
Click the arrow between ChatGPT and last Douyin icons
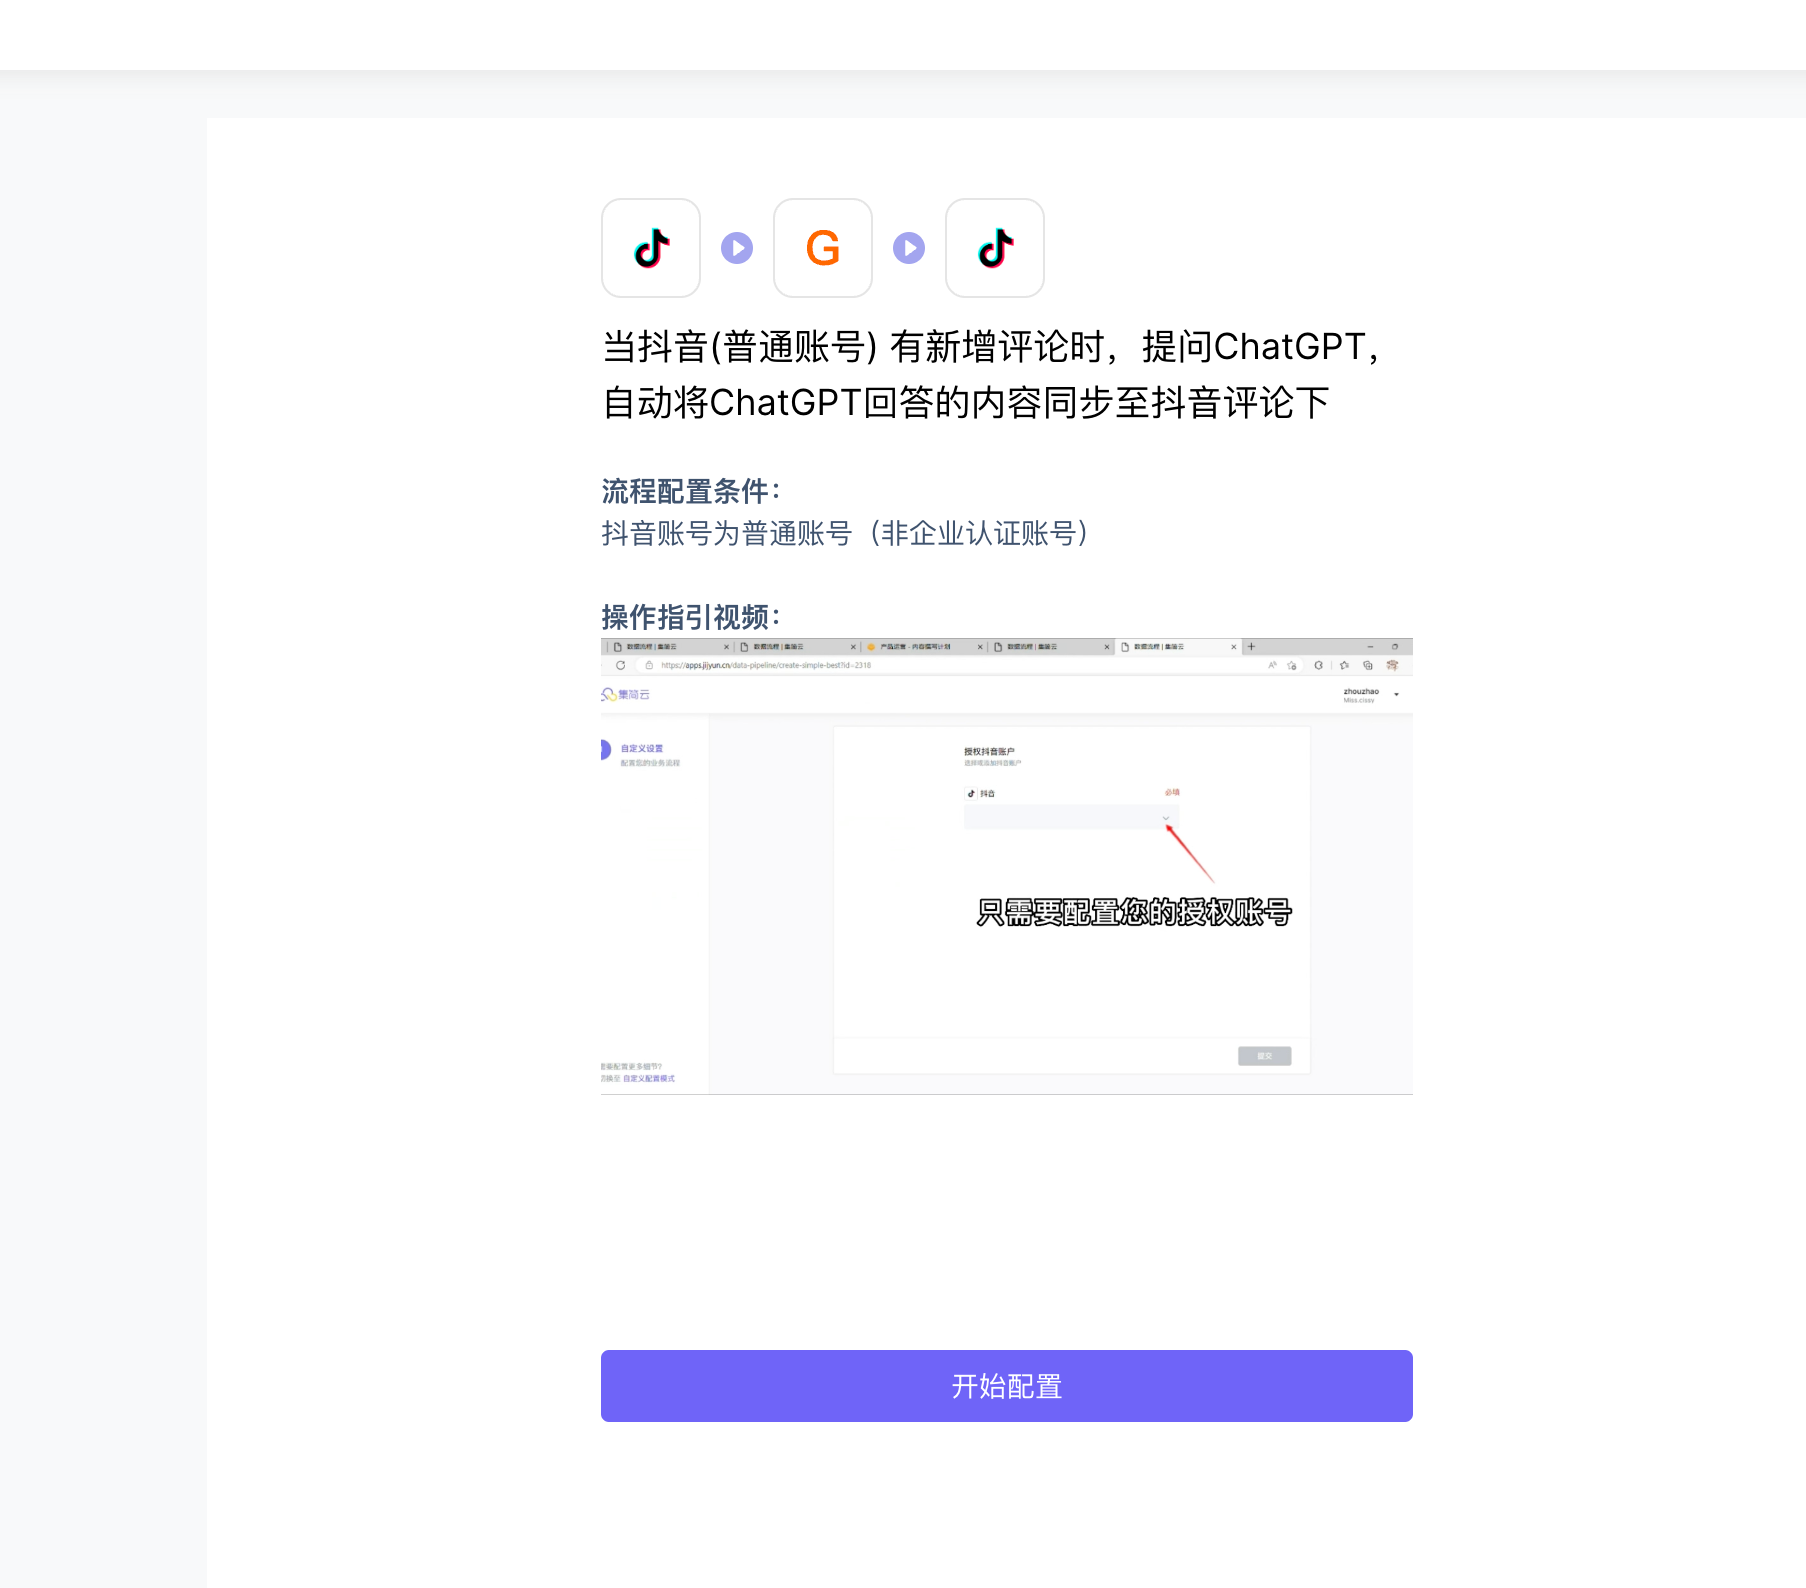[909, 248]
